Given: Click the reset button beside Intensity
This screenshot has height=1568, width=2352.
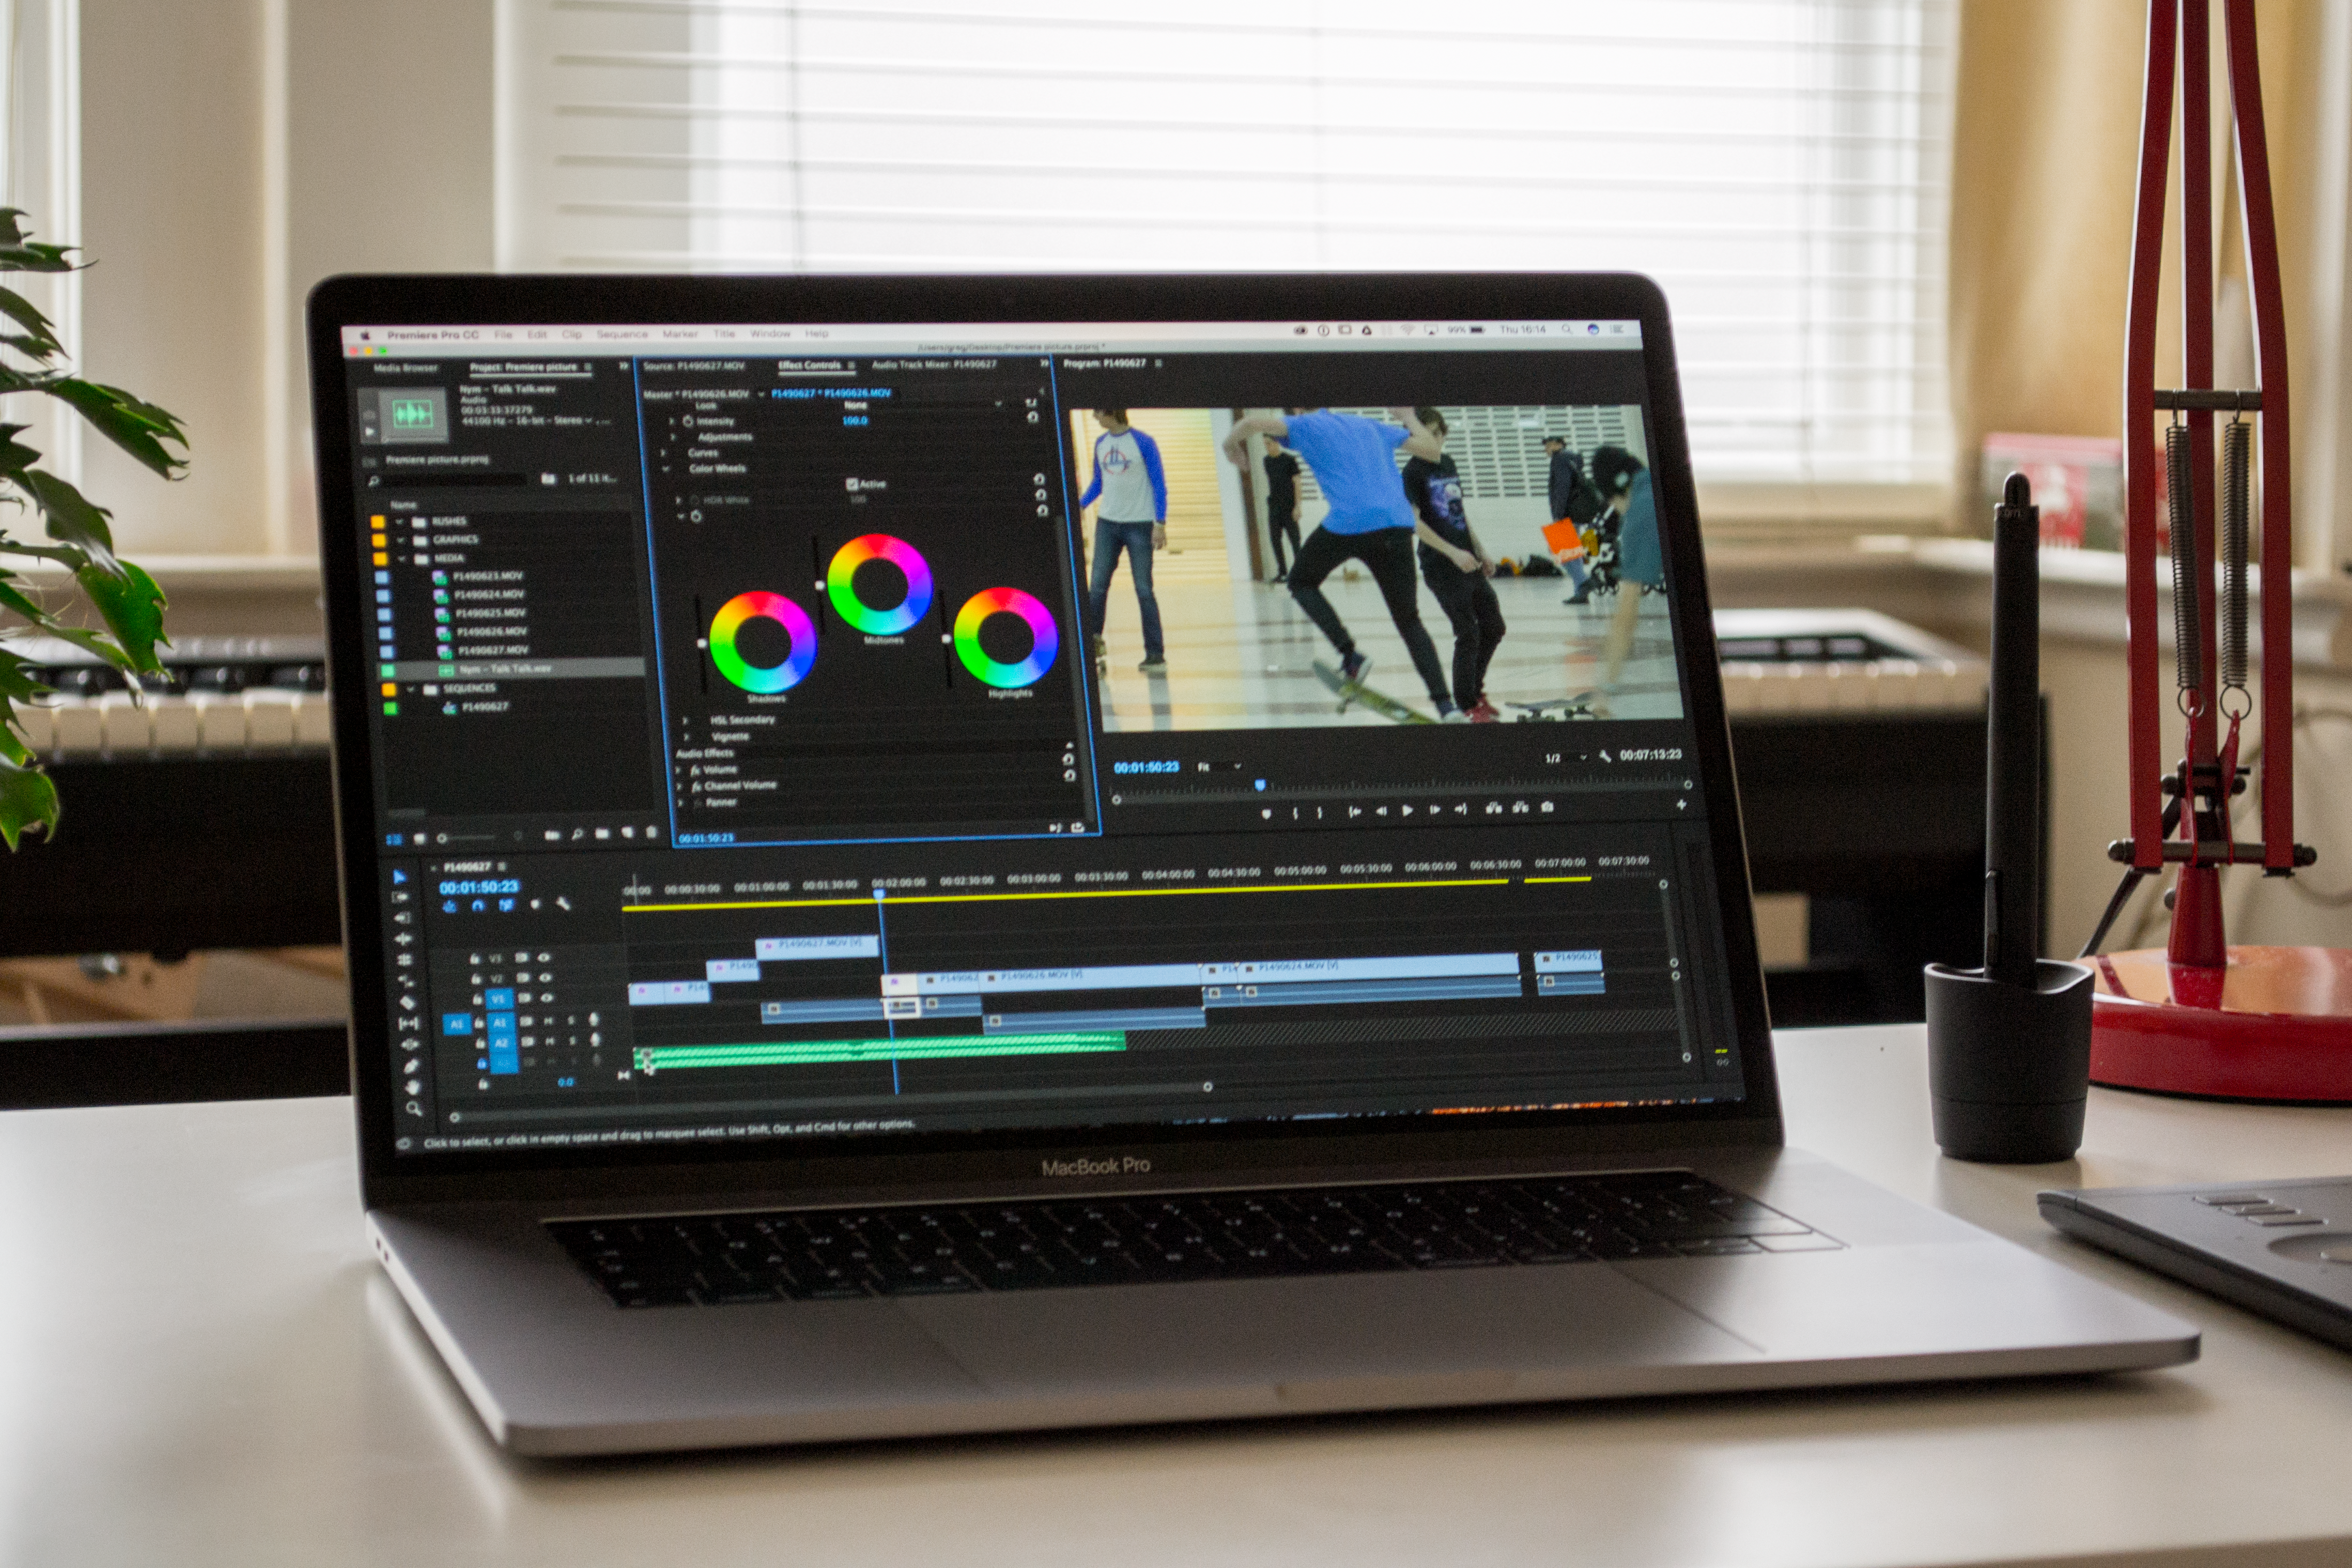Looking at the screenshot, I should (x=1032, y=417).
